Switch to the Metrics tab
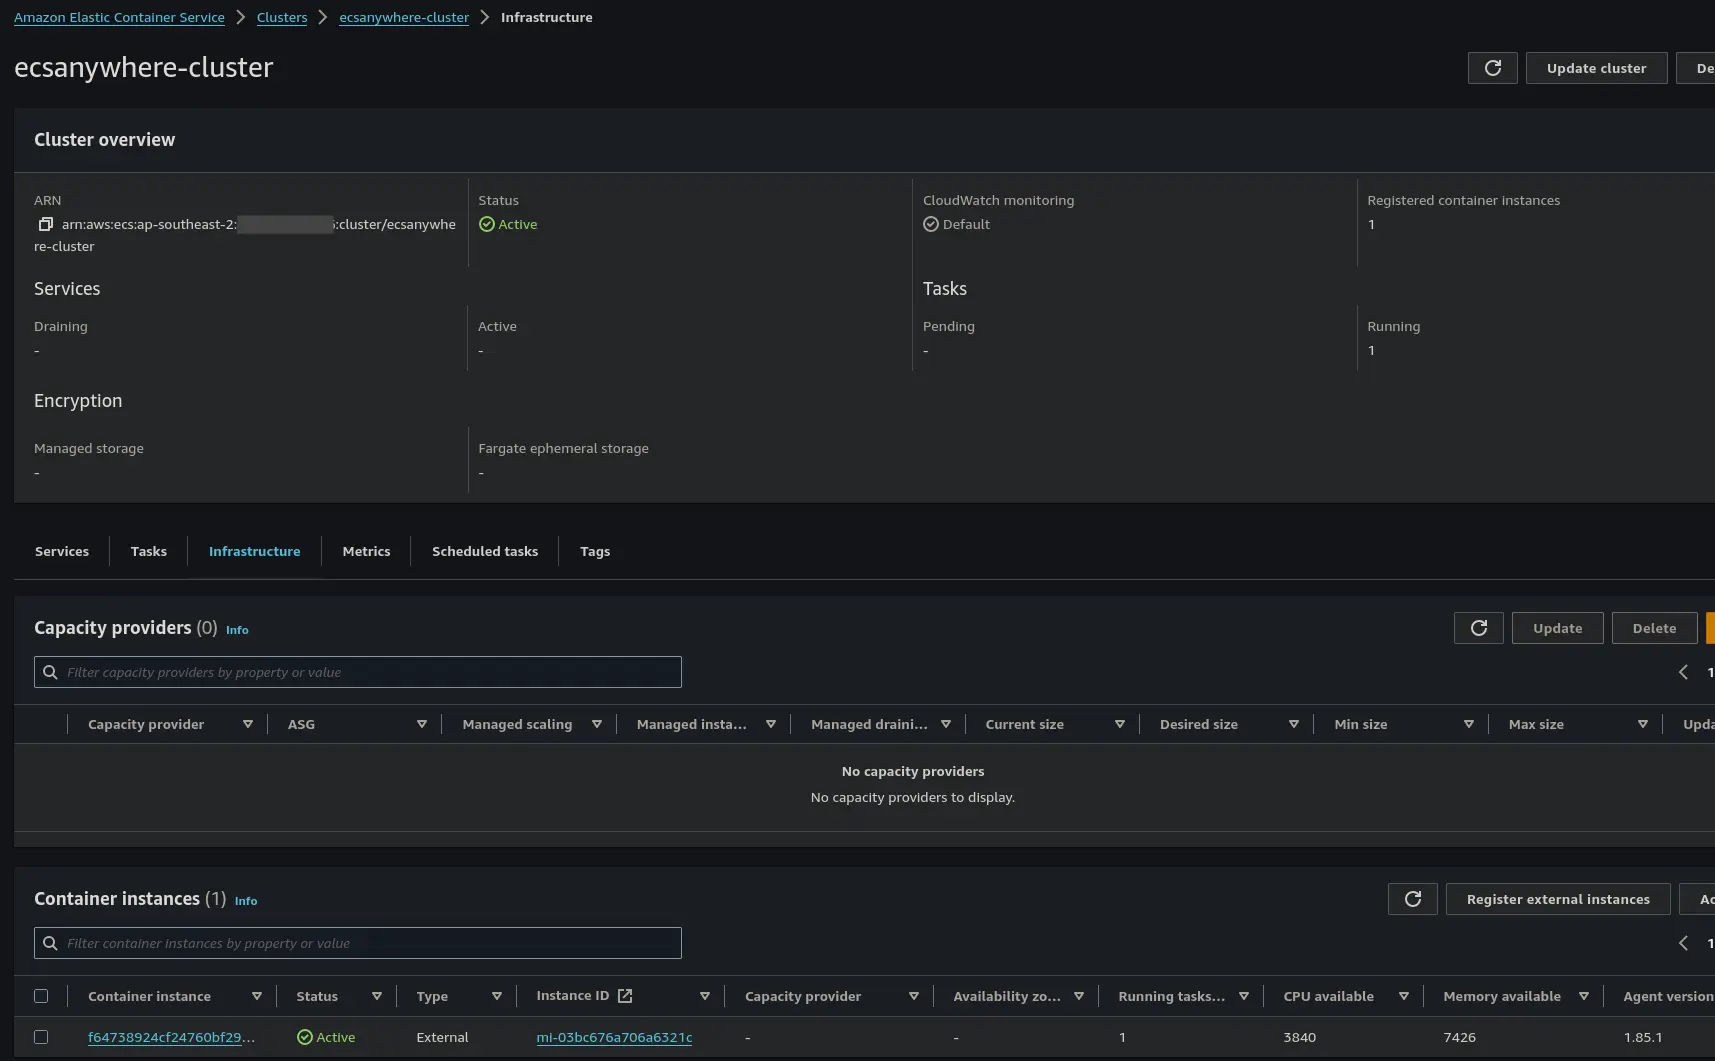 point(366,551)
